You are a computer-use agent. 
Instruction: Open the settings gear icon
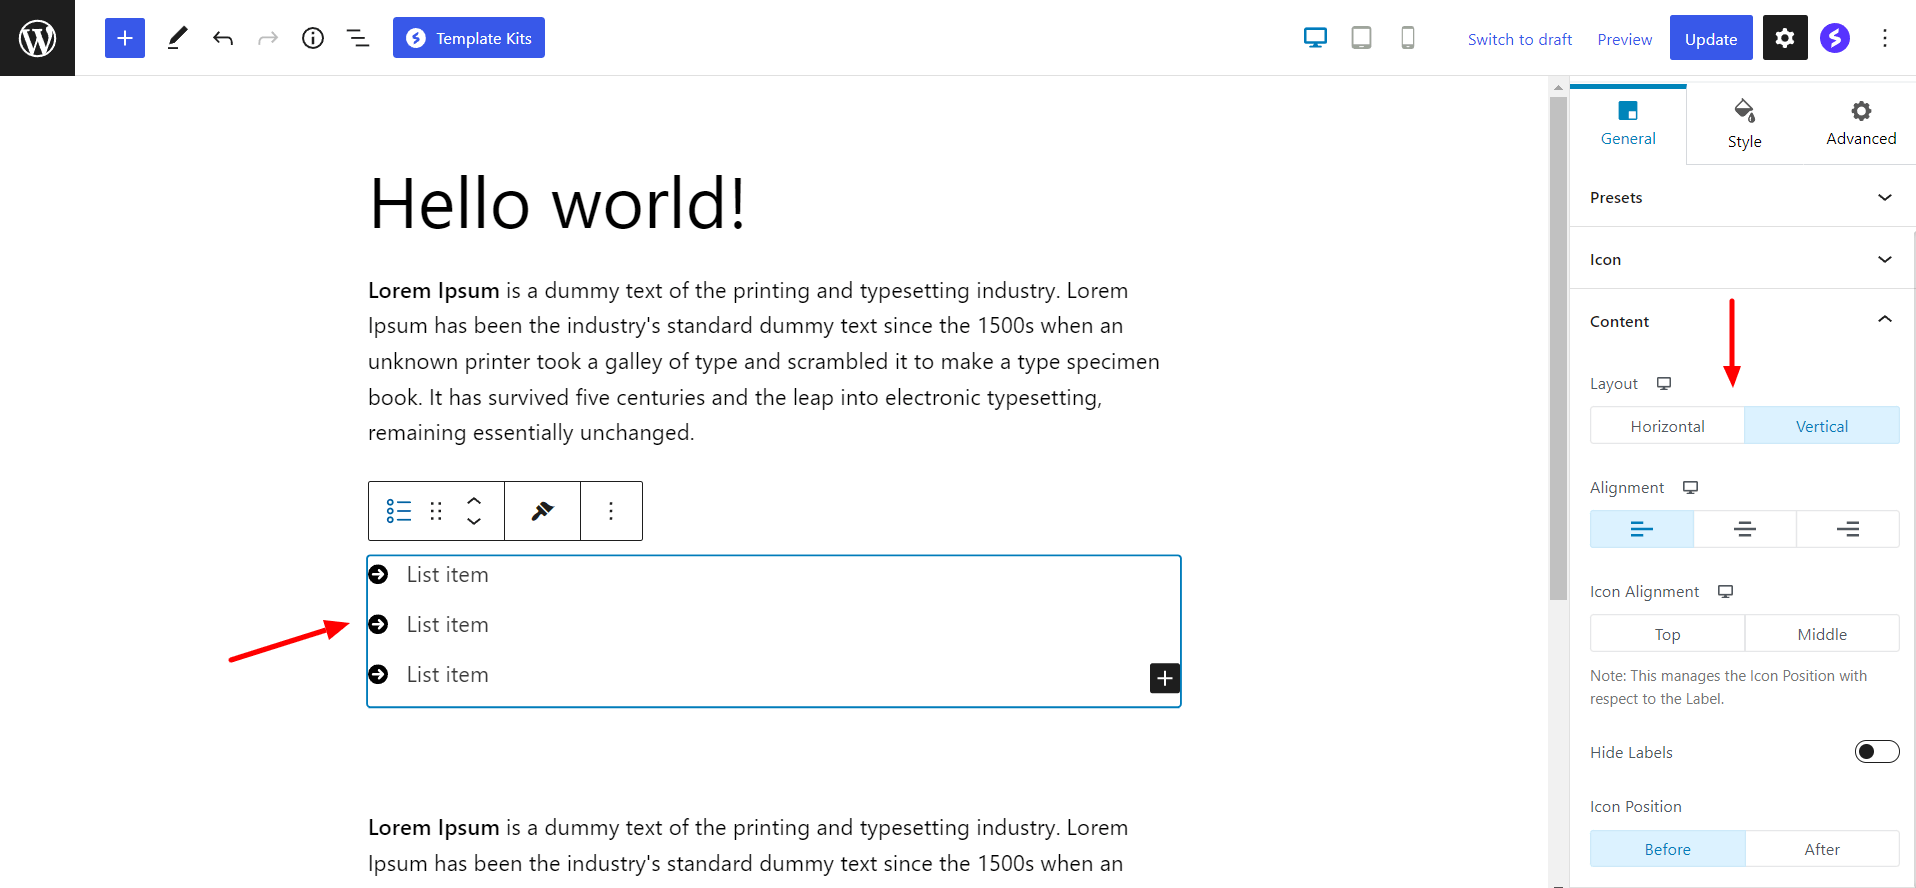(1784, 38)
